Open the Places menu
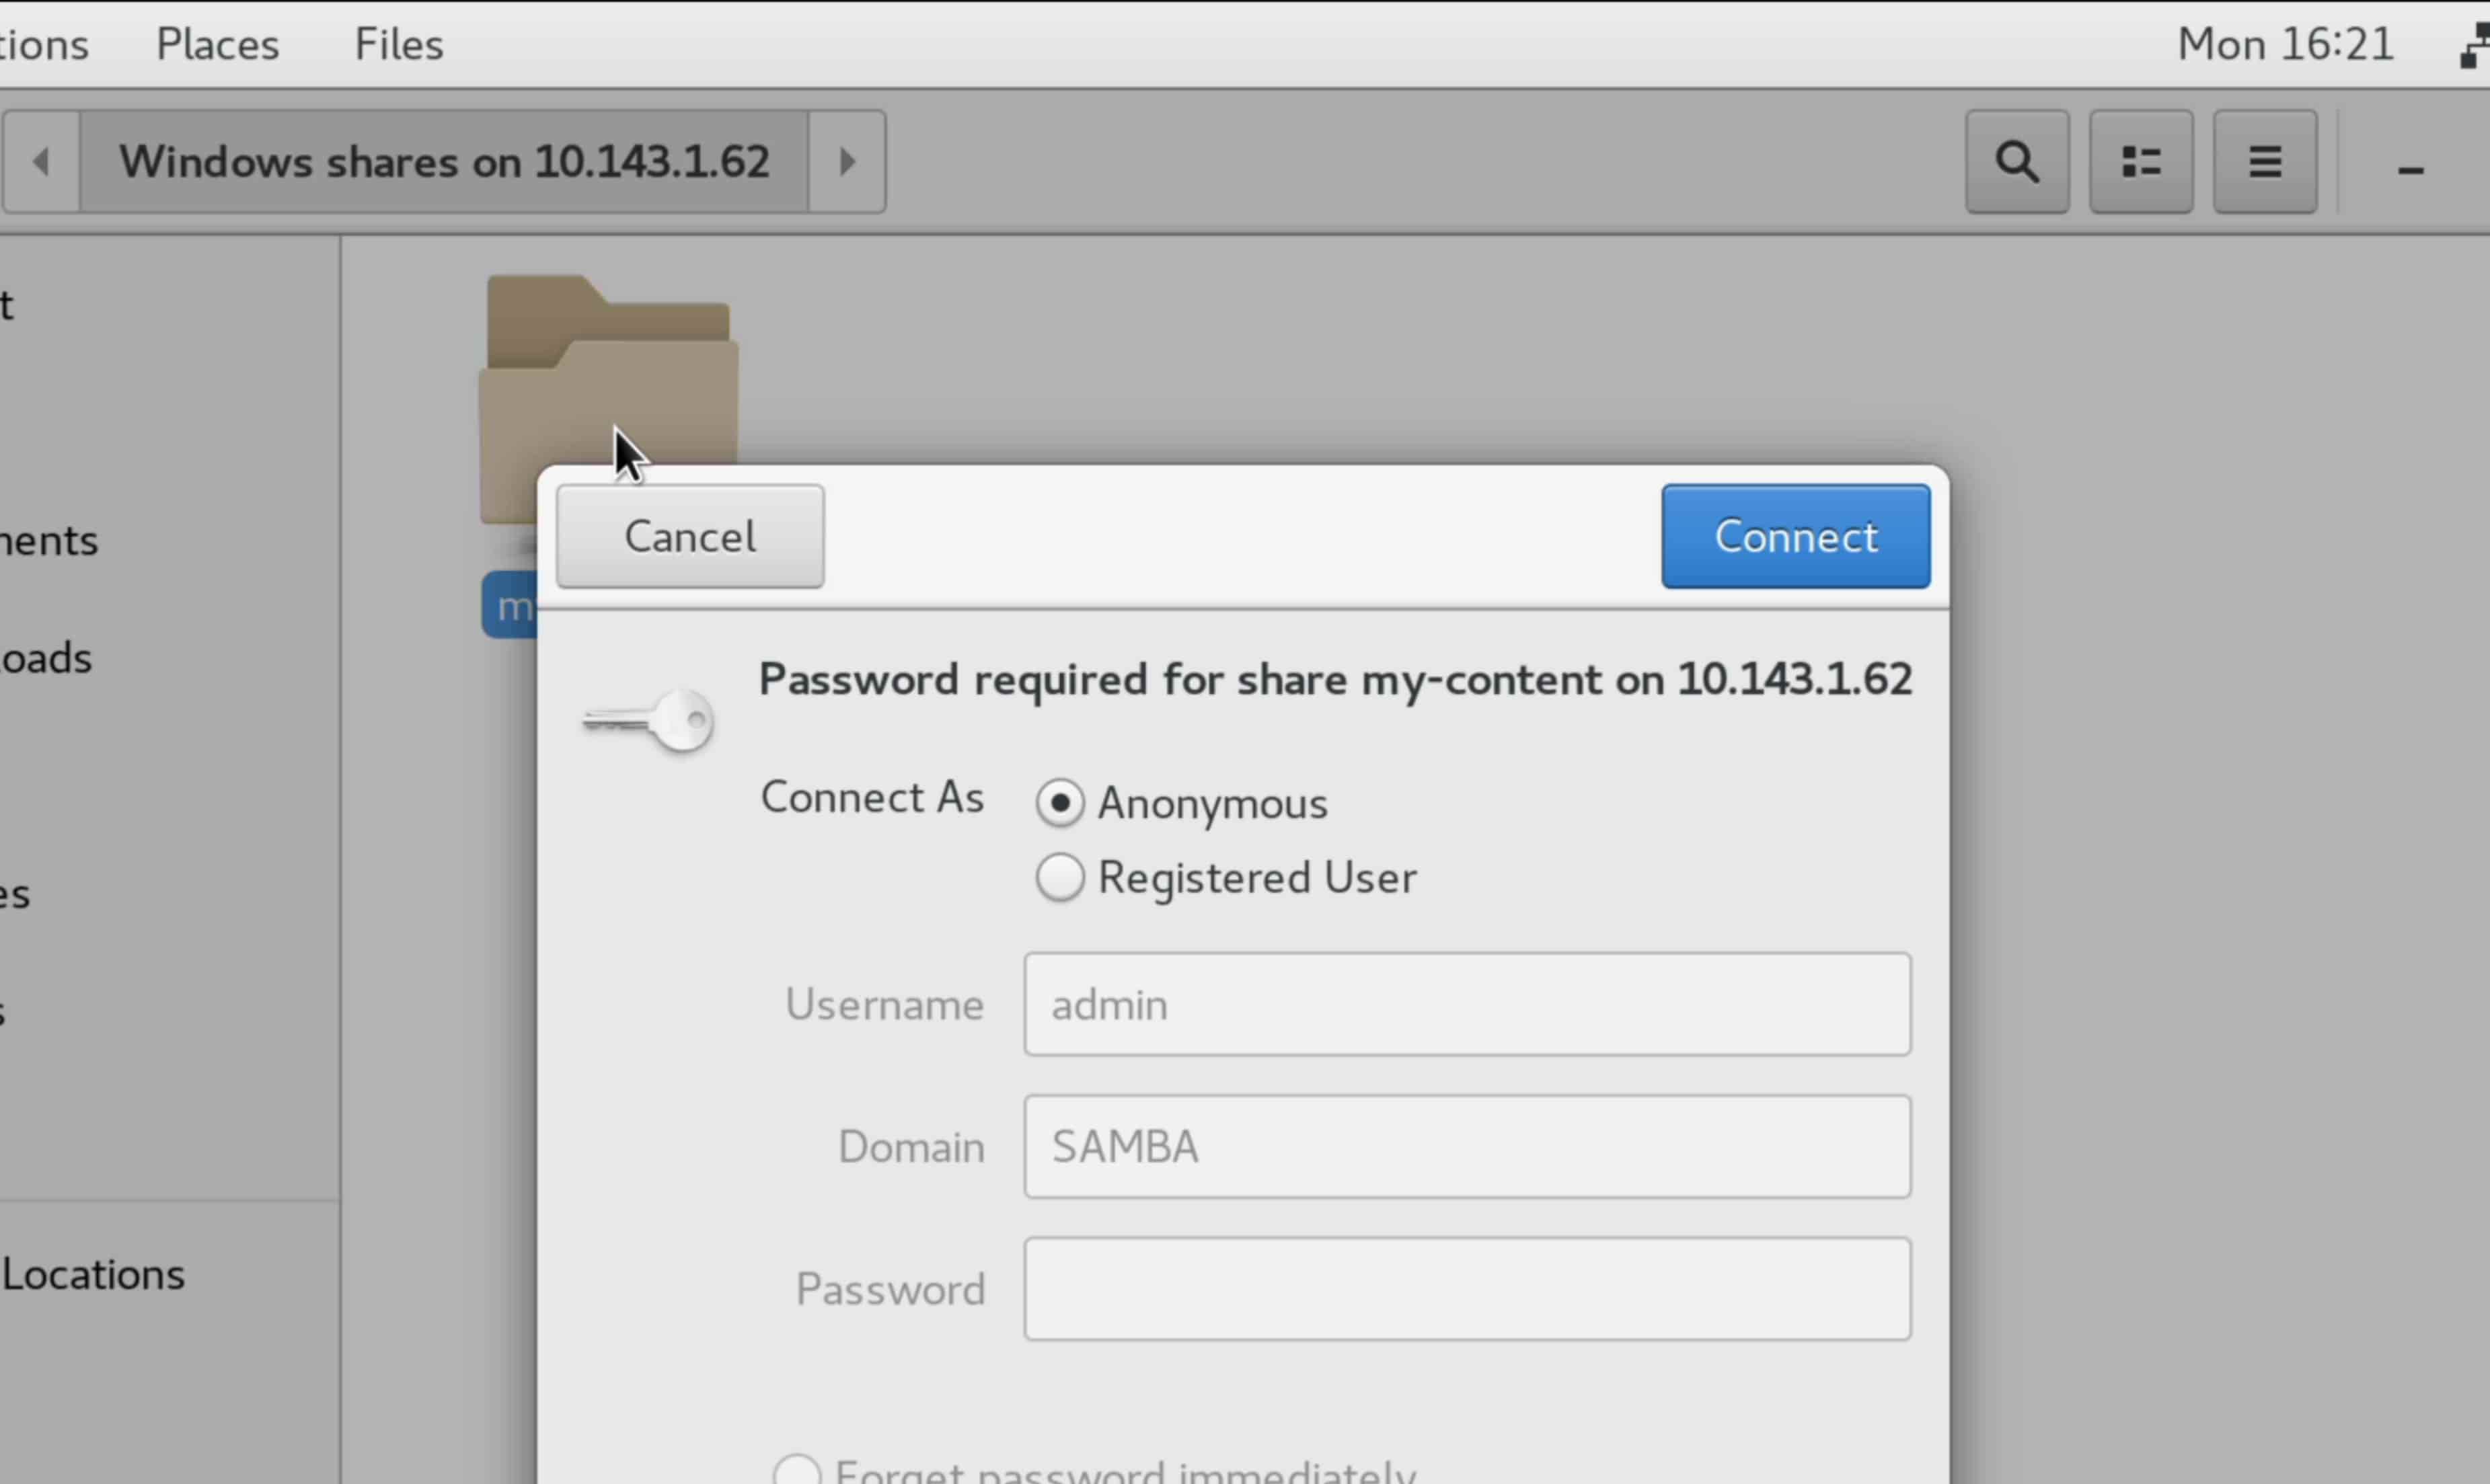 (x=217, y=45)
